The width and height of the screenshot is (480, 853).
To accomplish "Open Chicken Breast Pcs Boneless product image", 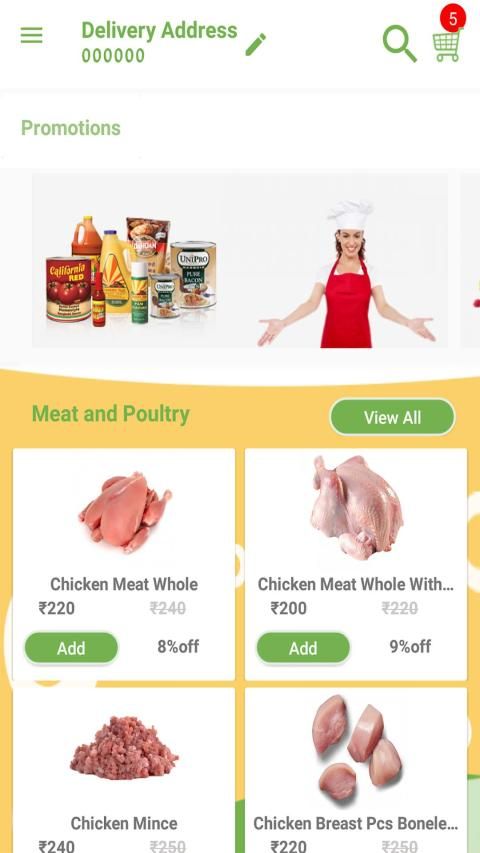I will (x=356, y=748).
